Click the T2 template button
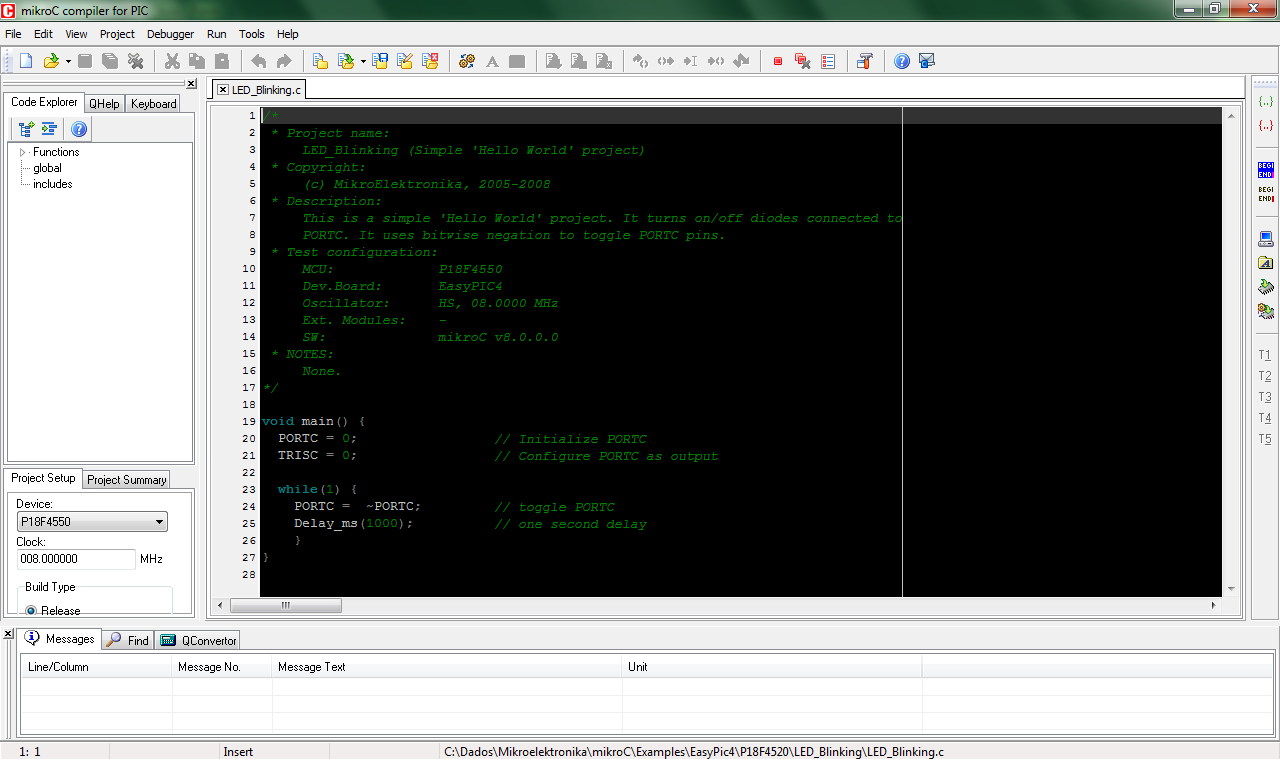The width and height of the screenshot is (1280, 760). pos(1265,376)
